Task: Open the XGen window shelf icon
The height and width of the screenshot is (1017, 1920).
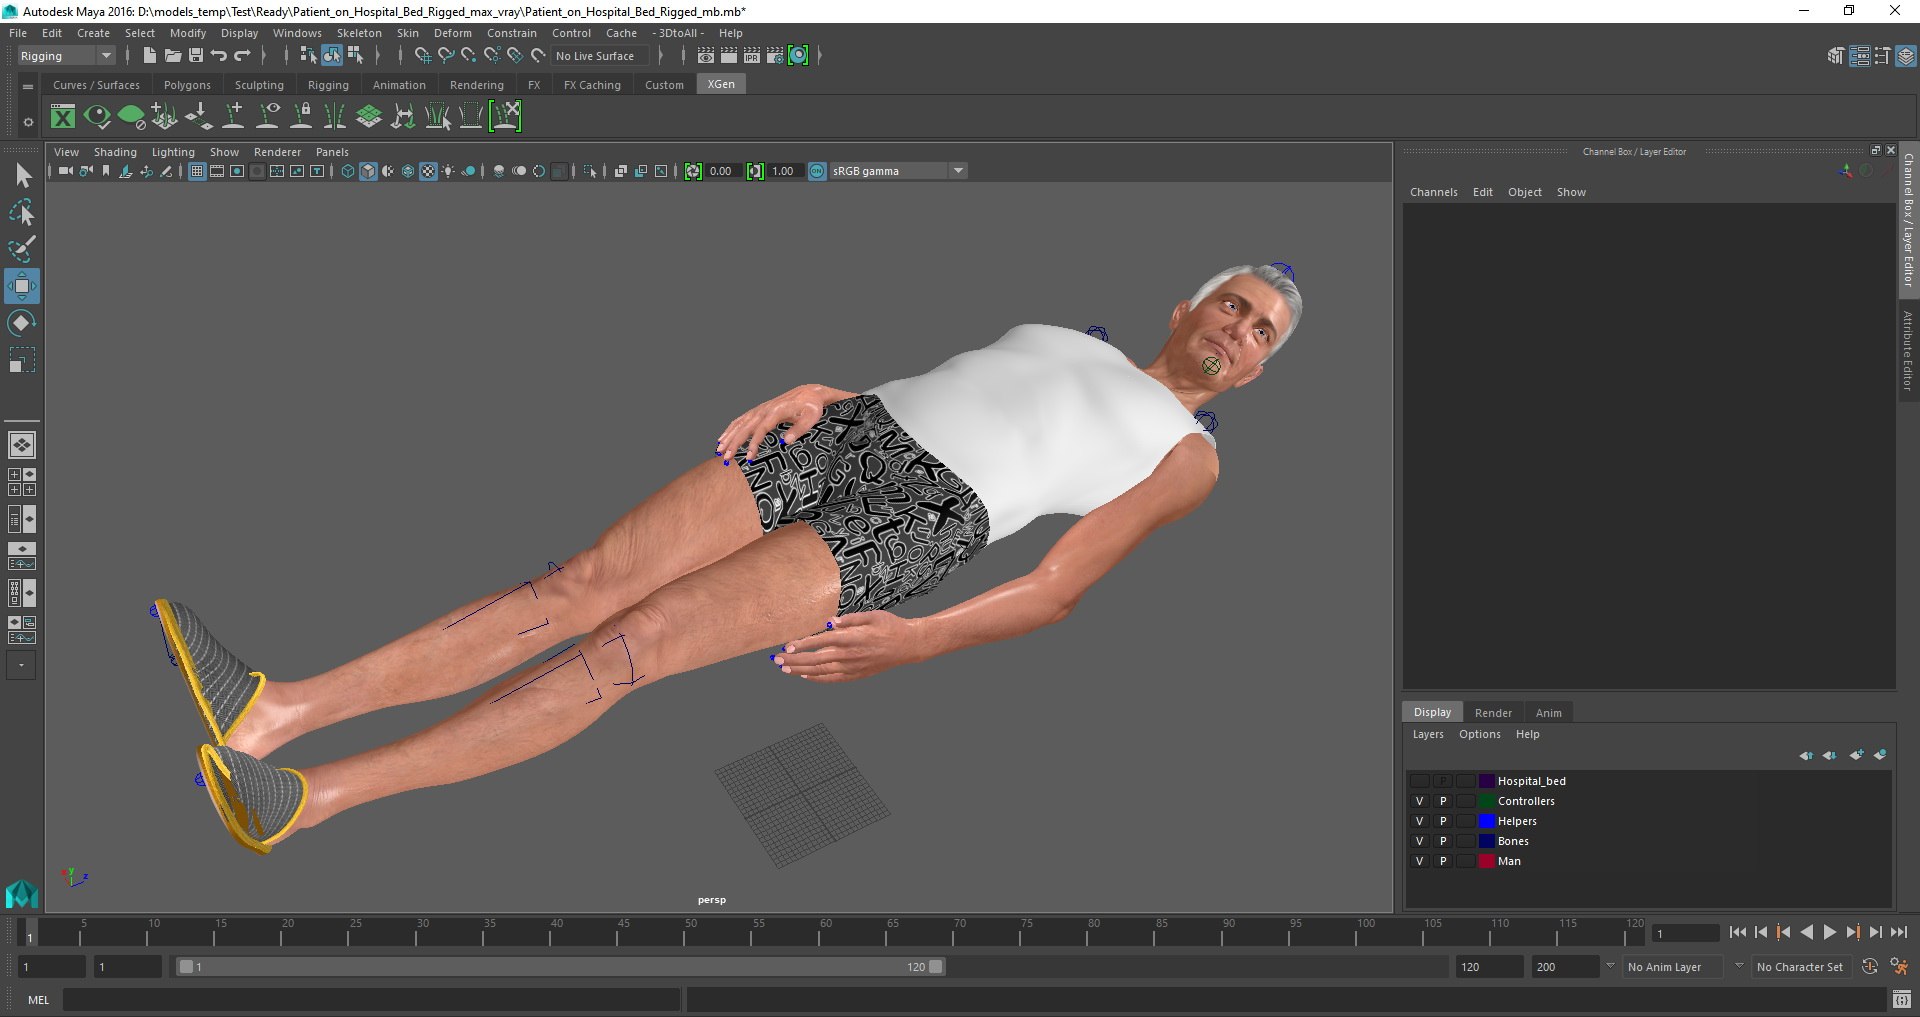Action: click(x=63, y=117)
